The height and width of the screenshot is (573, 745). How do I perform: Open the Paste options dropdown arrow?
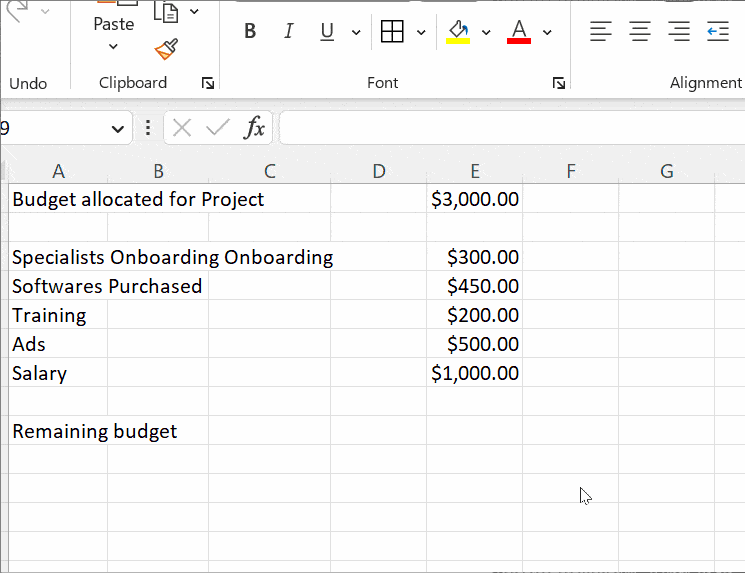coord(113,47)
